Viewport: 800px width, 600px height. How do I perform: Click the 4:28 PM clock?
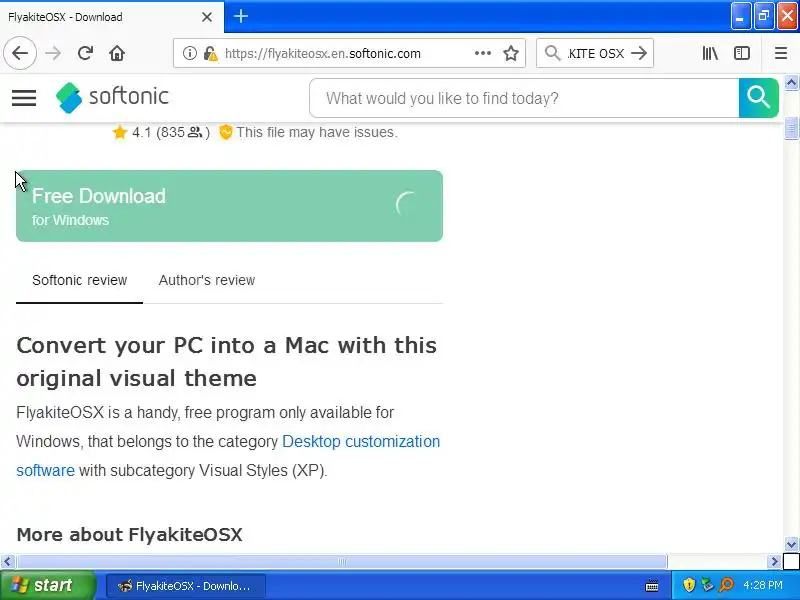tap(762, 585)
